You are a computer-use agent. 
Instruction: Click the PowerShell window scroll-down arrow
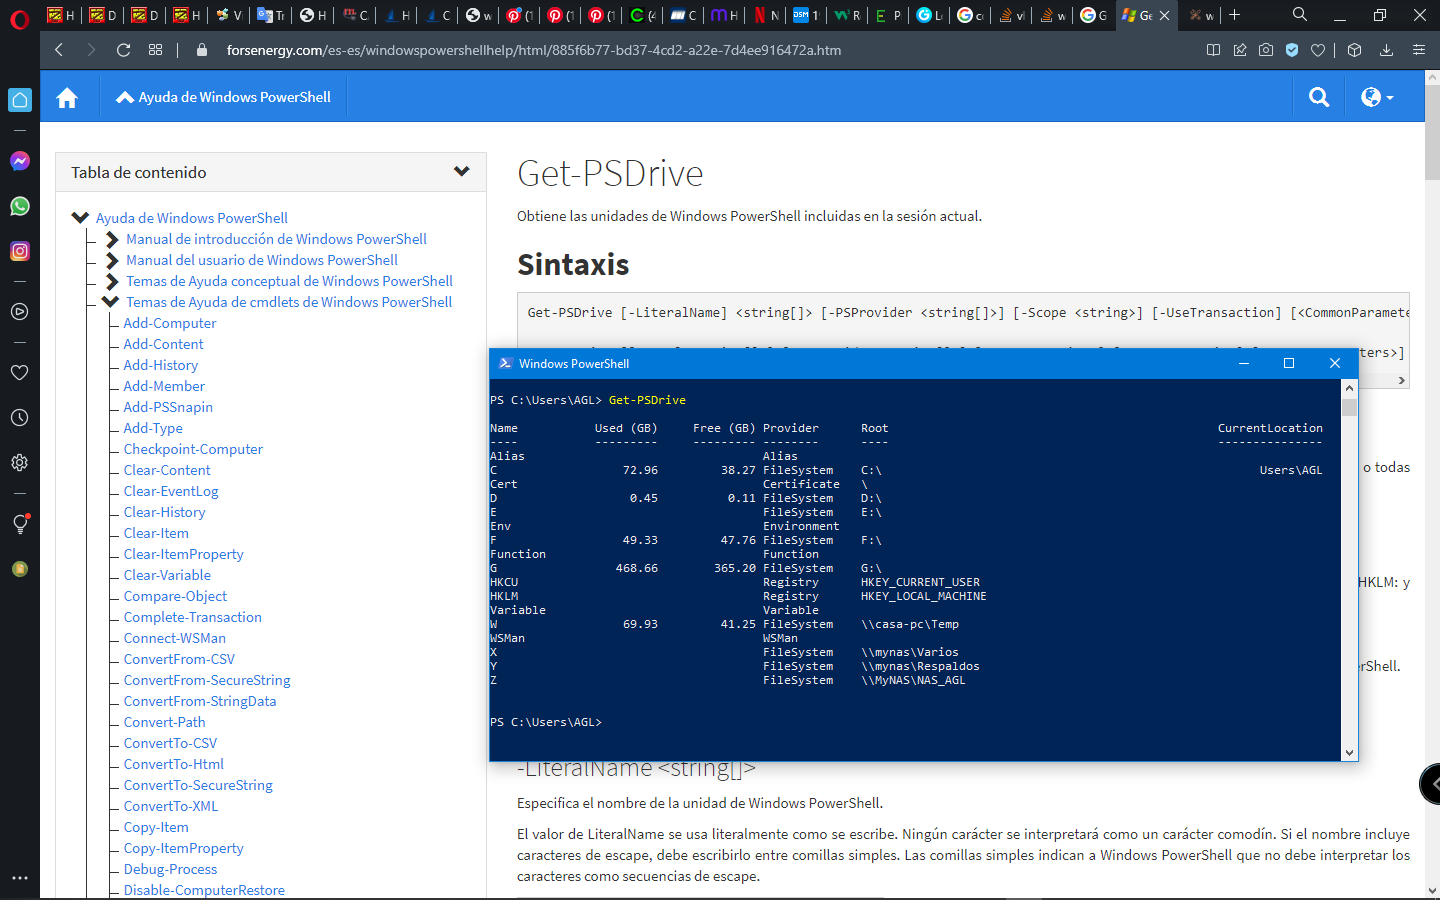(1349, 753)
